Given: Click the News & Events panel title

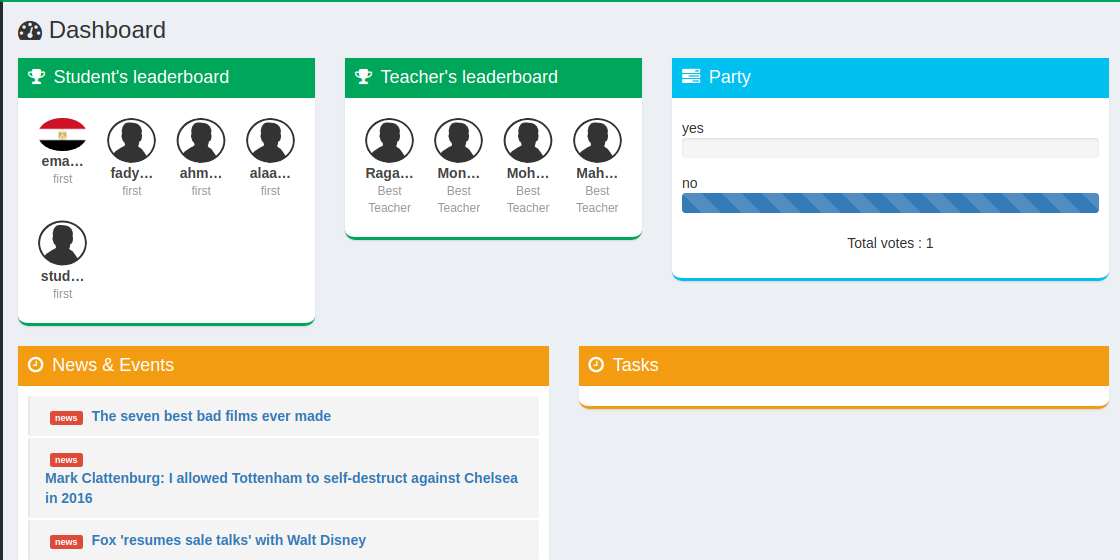Looking at the screenshot, I should (x=113, y=365).
